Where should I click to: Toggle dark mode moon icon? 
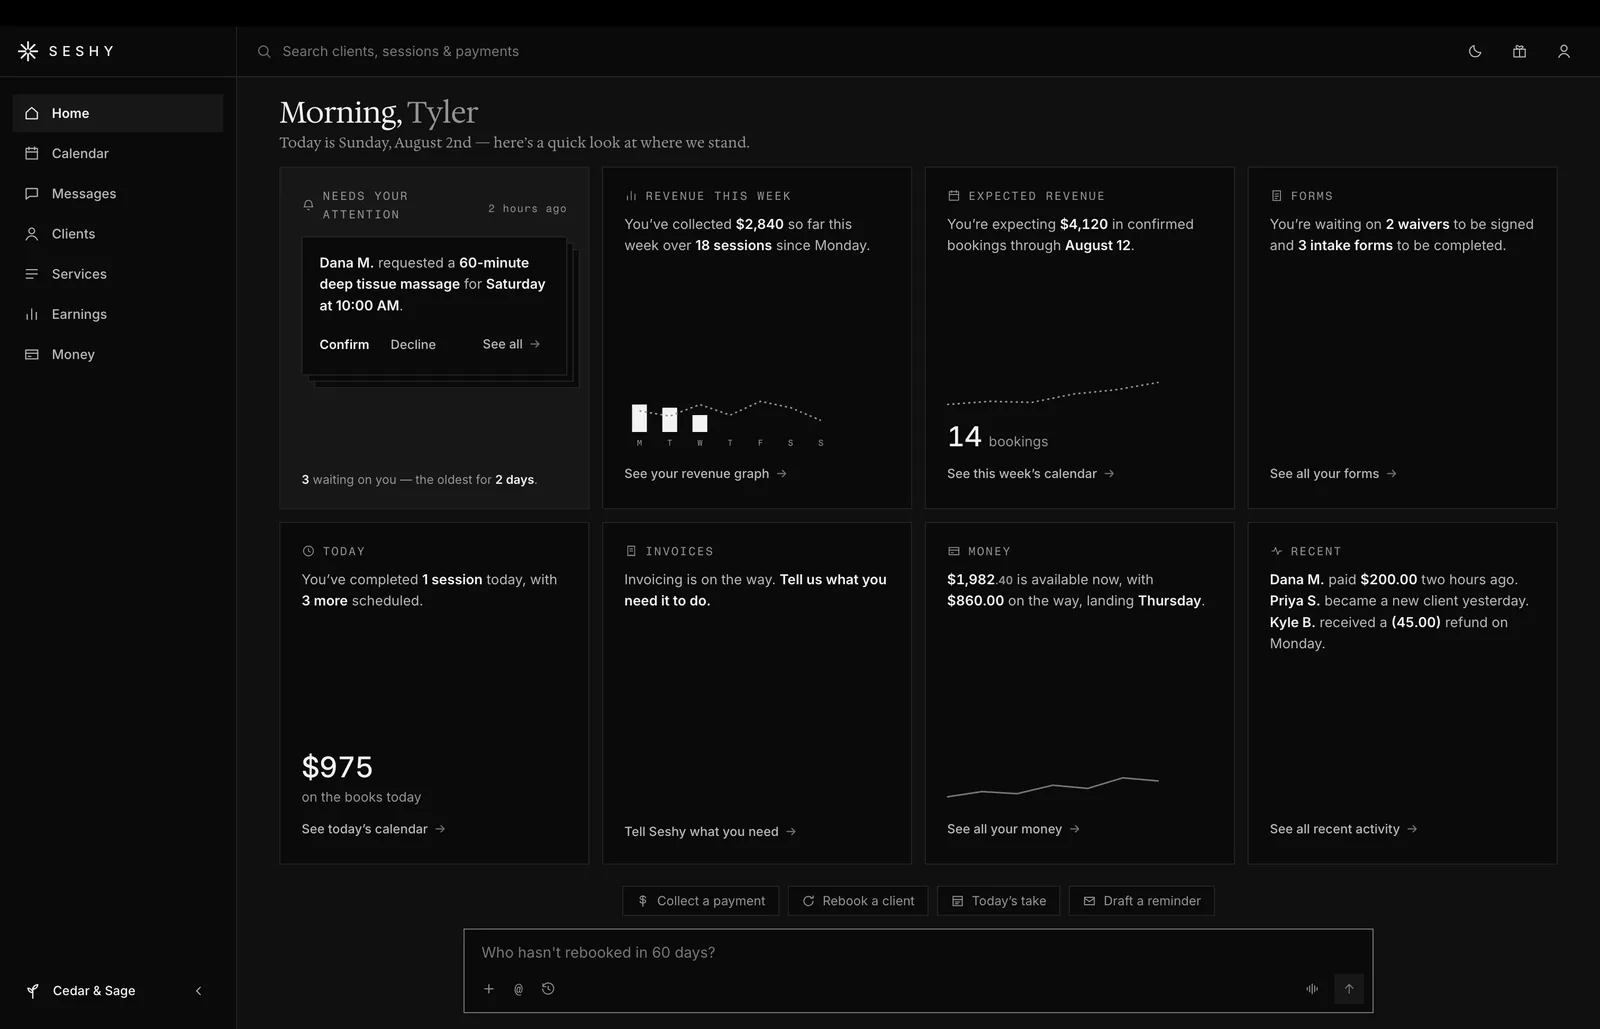pos(1475,51)
